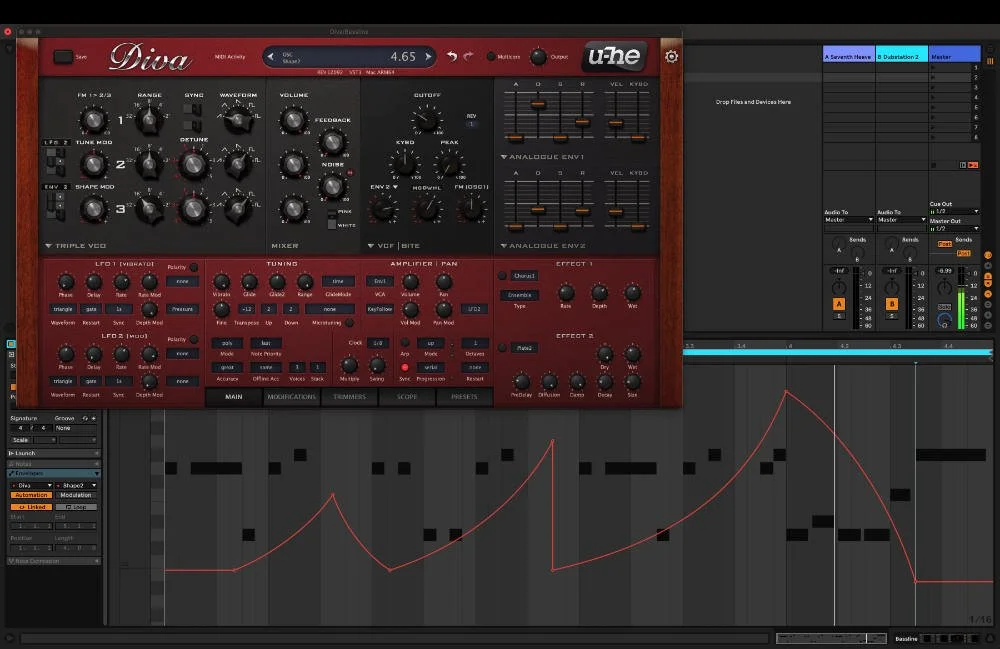Image resolution: width=1000 pixels, height=649 pixels.
Task: Click the Loop icon in the Envelopes panel
Action: (74, 506)
